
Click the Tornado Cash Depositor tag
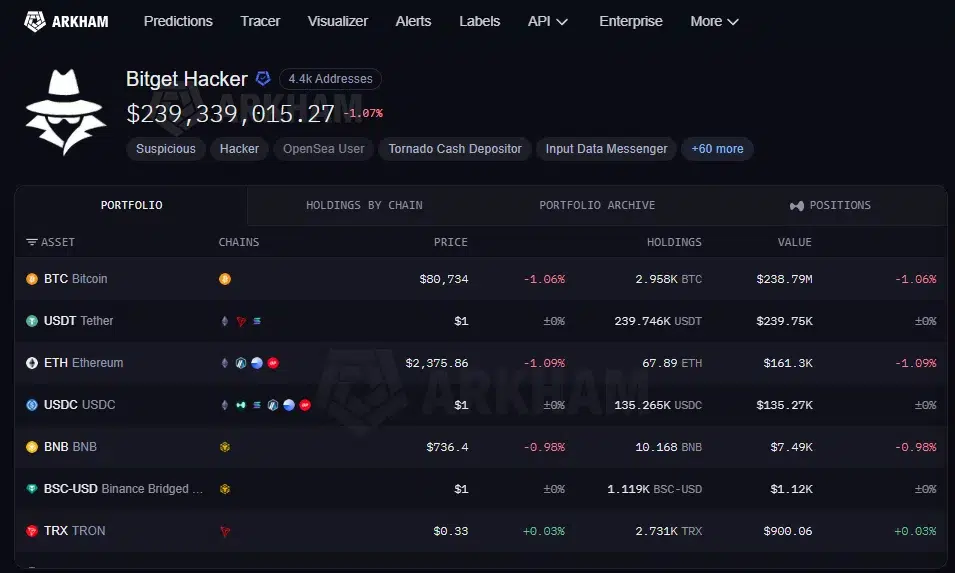coord(455,149)
